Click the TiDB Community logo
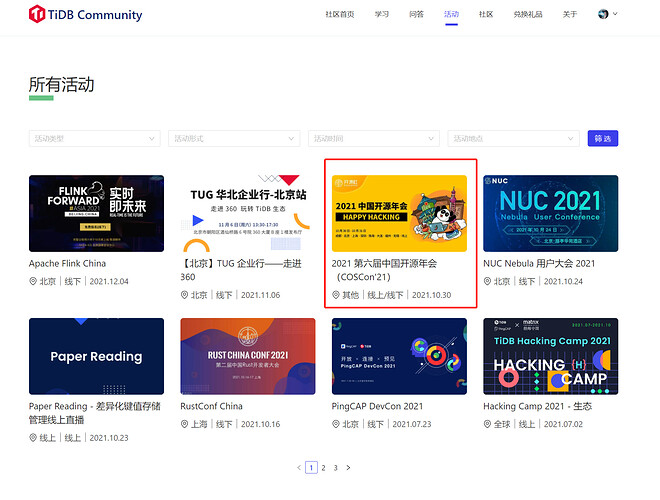 [x=86, y=15]
